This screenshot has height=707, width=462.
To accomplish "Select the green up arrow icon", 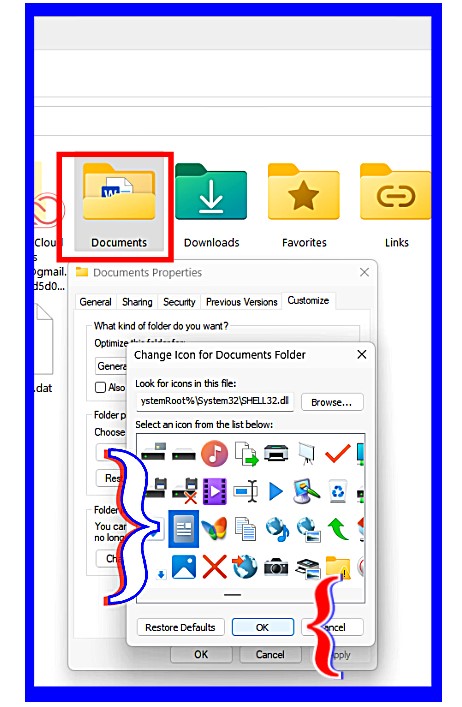I will click(x=338, y=528).
